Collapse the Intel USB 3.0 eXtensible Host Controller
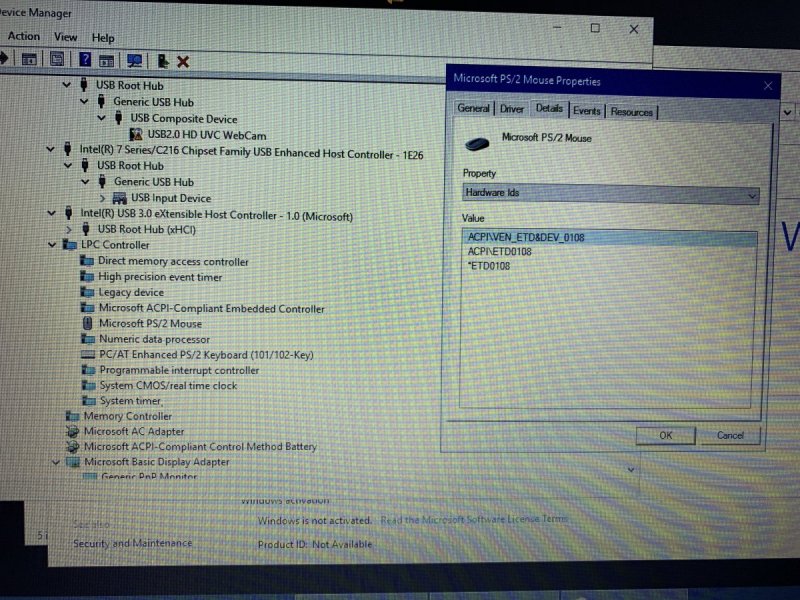 coord(51,213)
